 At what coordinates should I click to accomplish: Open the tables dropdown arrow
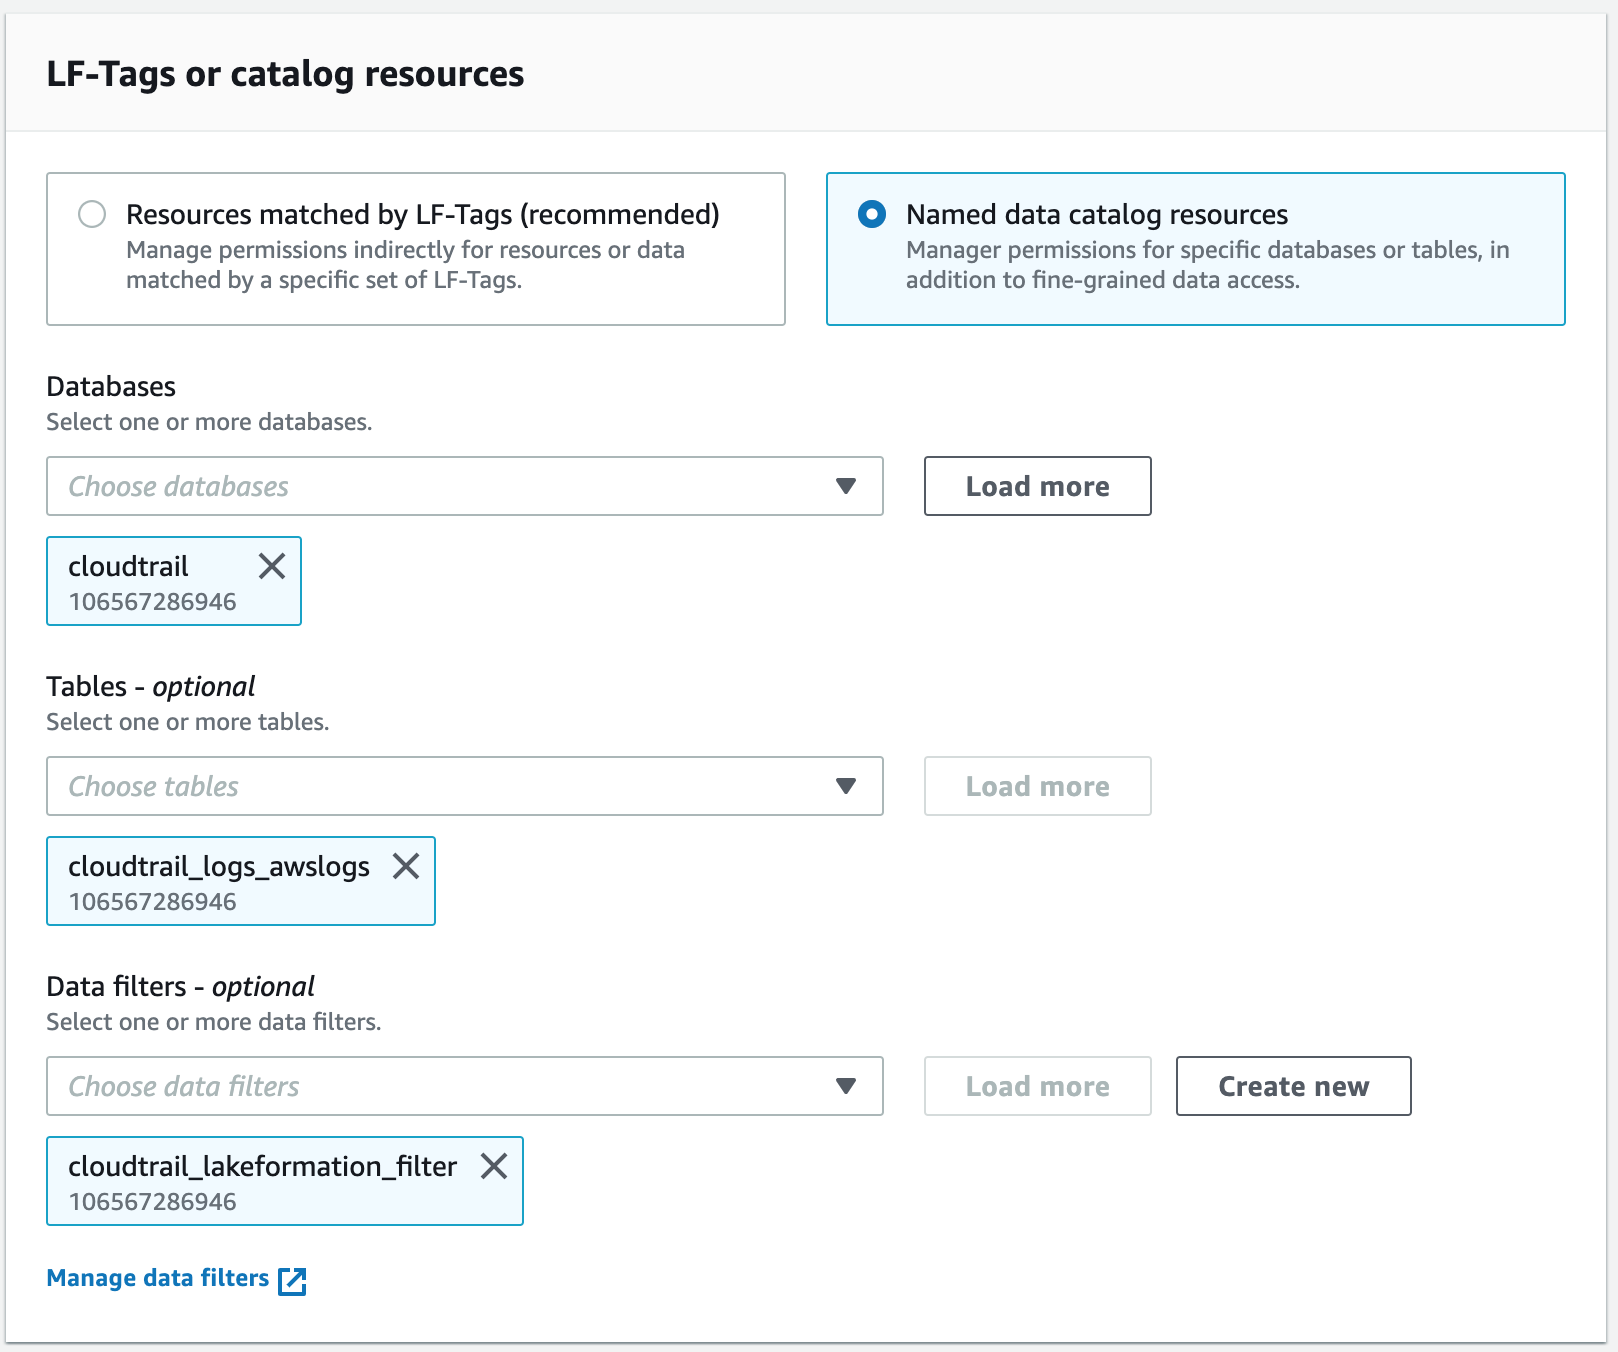(x=845, y=787)
